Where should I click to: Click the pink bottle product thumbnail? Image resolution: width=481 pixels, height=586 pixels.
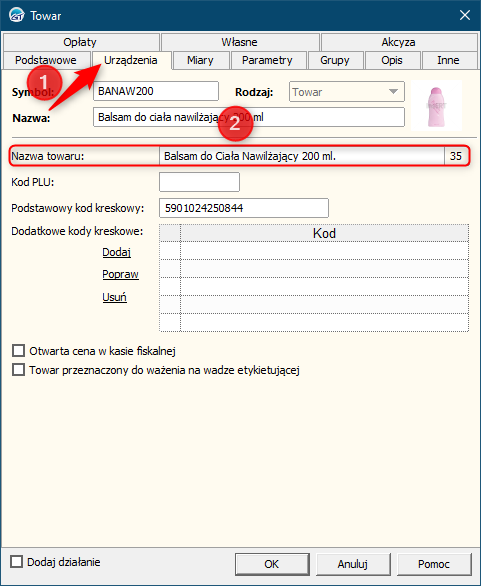[x=436, y=106]
